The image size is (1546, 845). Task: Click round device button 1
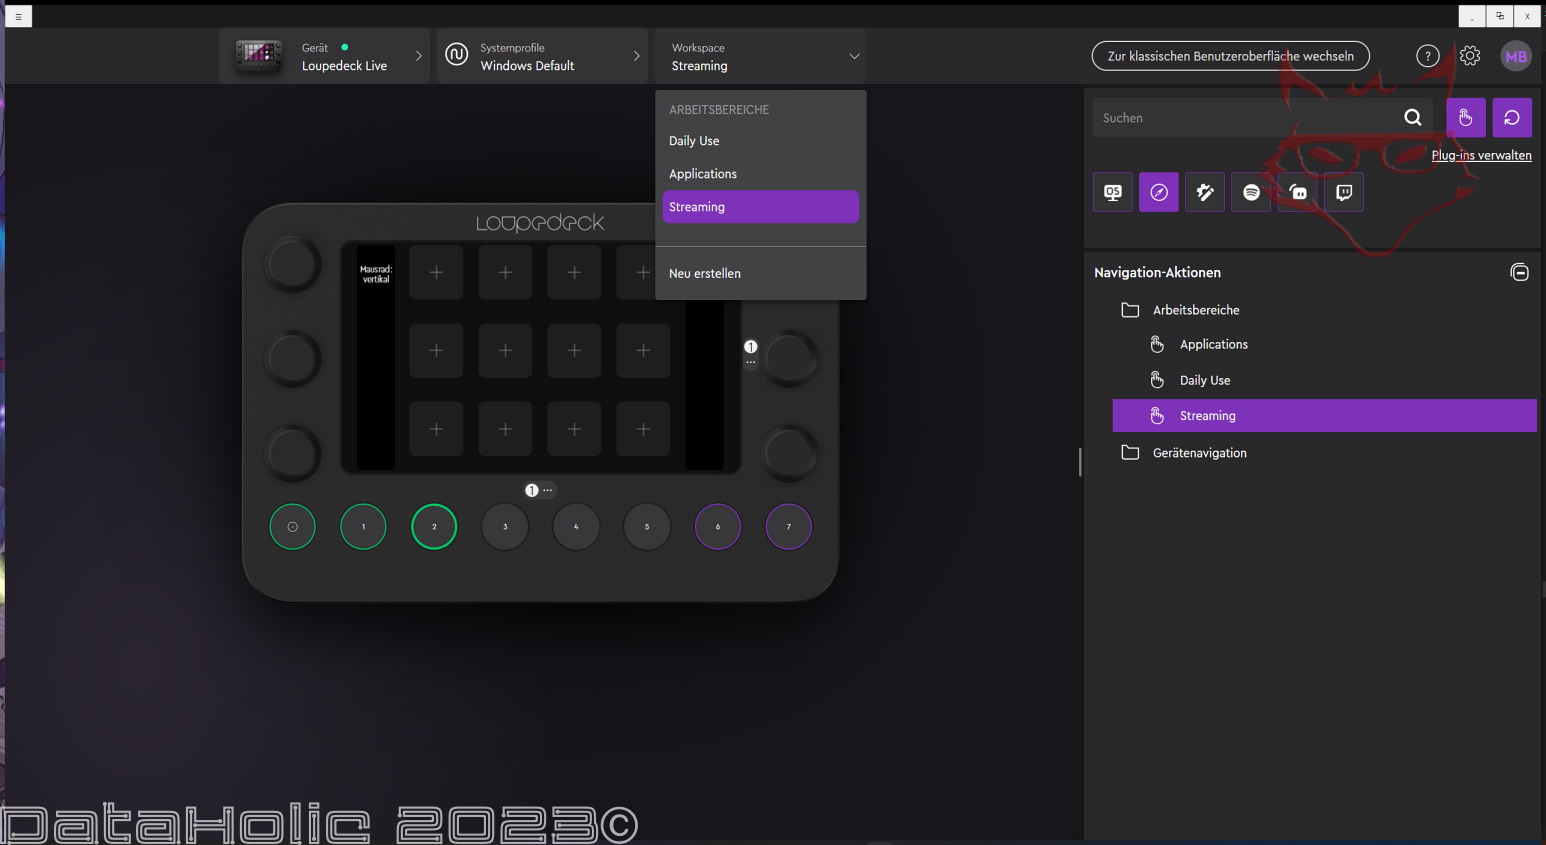click(363, 527)
